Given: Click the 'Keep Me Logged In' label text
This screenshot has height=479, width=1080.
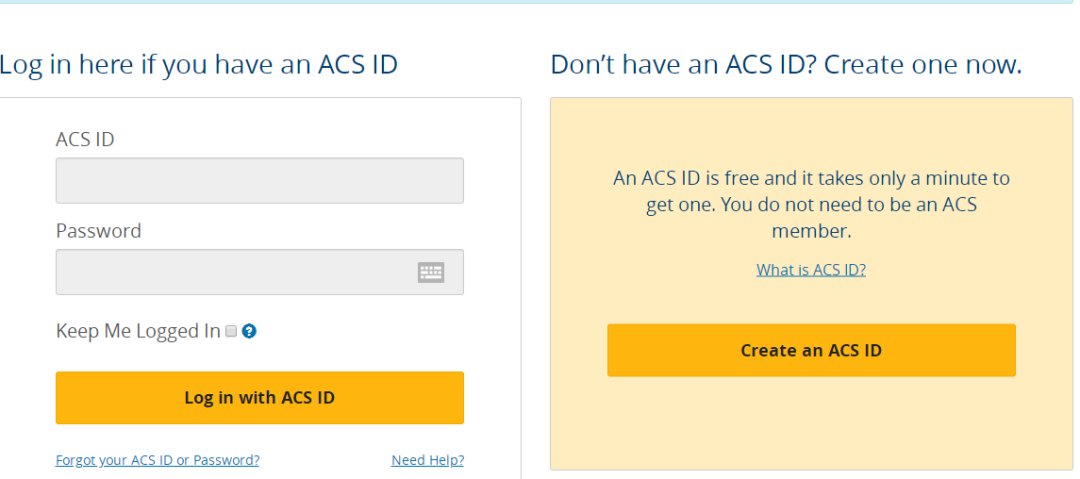Looking at the screenshot, I should click(137, 331).
